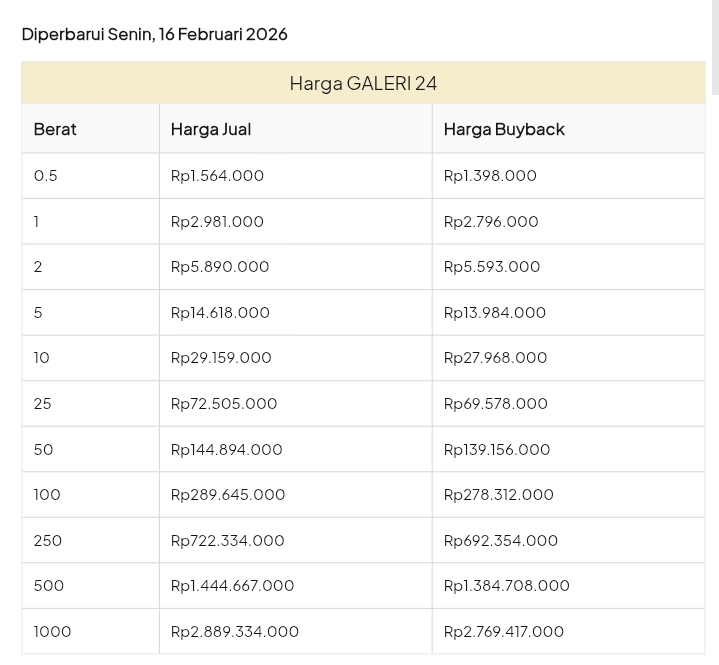Select the Rp1.564.000 selling price cell
The image size is (719, 665).
pos(217,176)
